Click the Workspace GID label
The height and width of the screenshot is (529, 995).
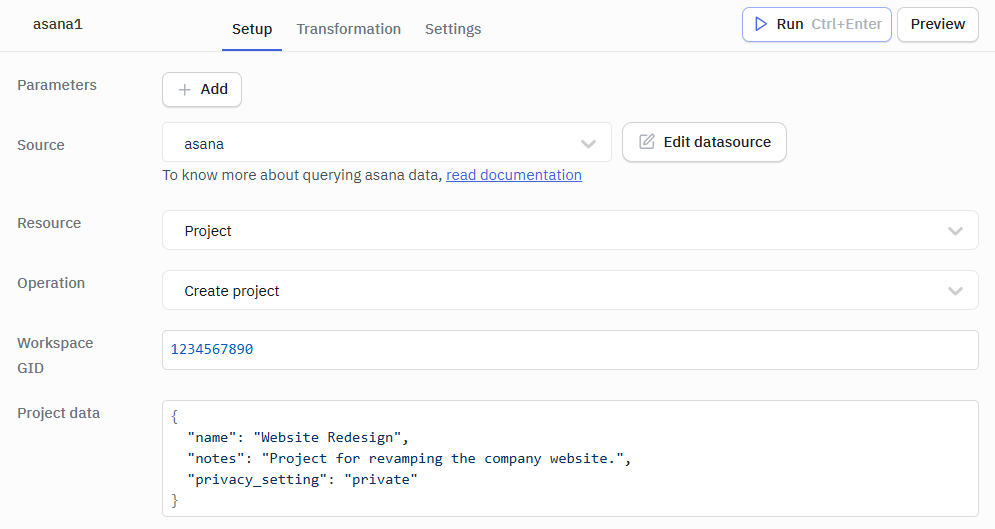(x=55, y=355)
